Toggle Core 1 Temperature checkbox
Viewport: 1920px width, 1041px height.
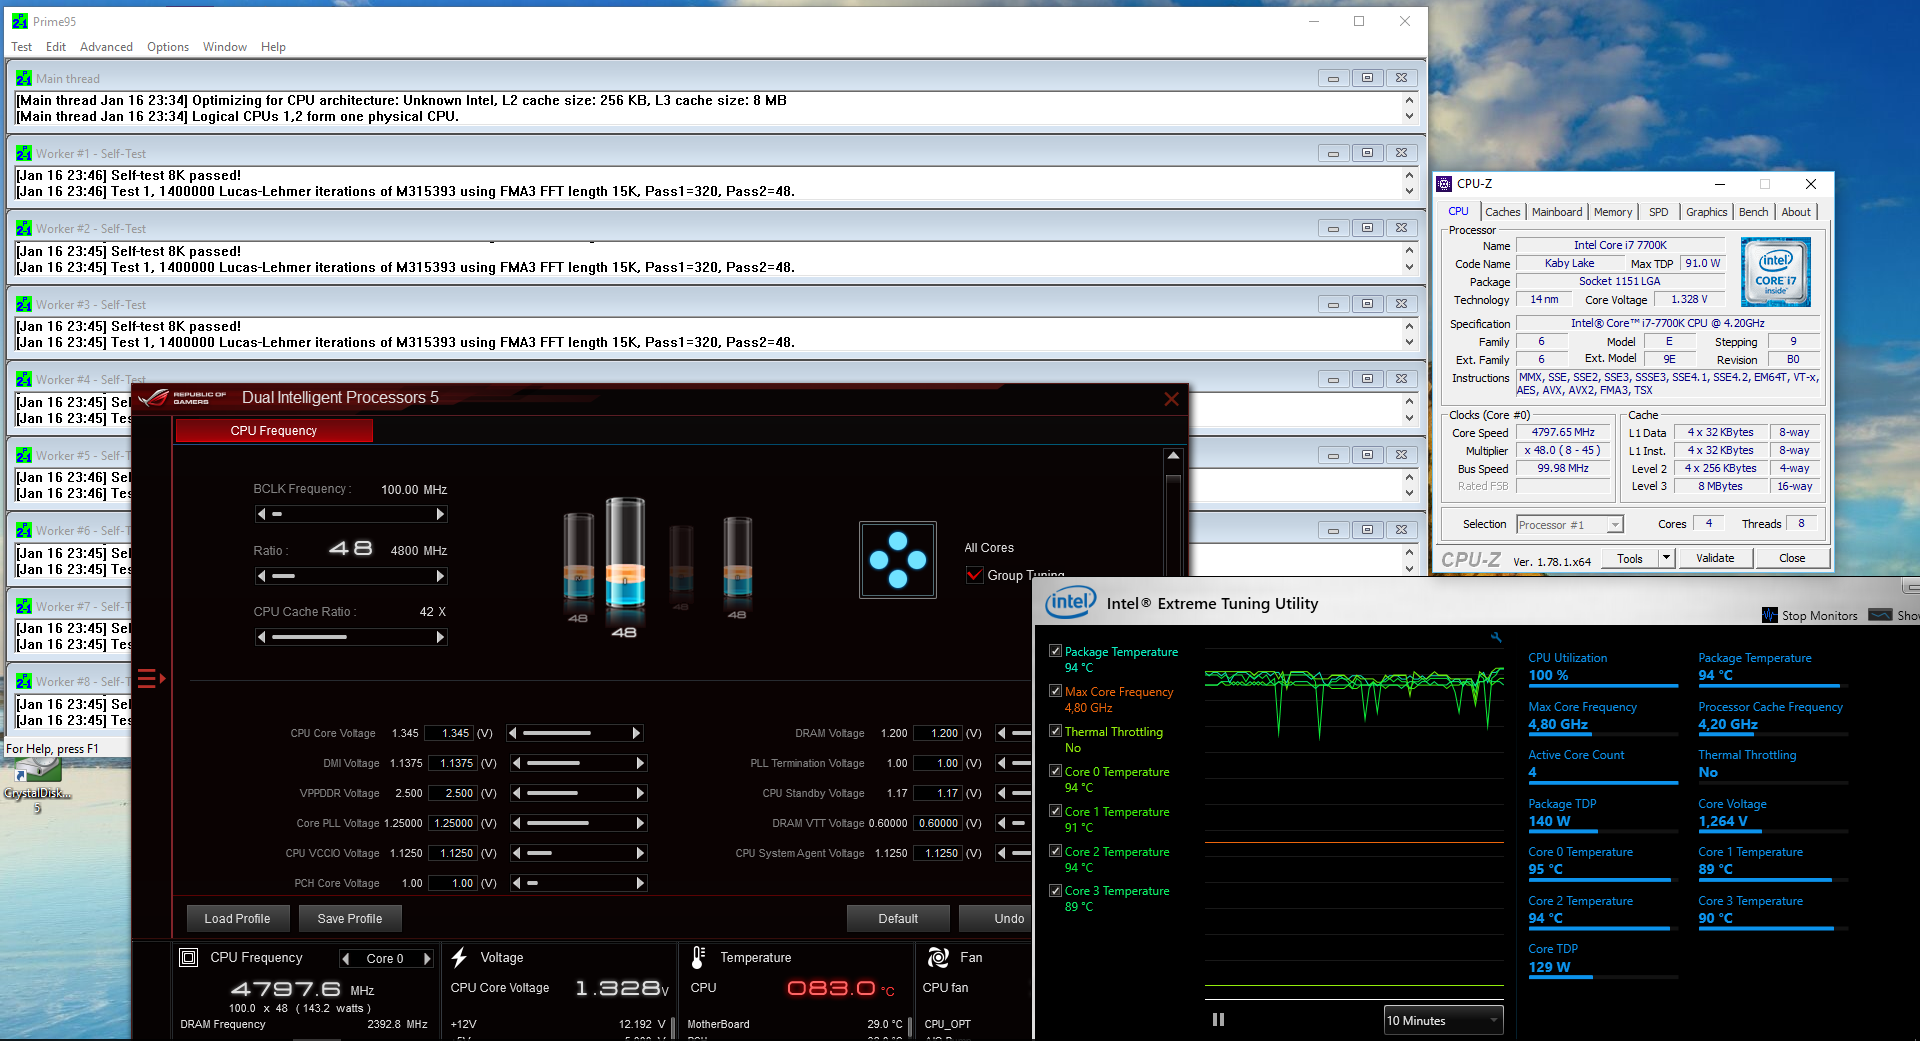[1055, 811]
